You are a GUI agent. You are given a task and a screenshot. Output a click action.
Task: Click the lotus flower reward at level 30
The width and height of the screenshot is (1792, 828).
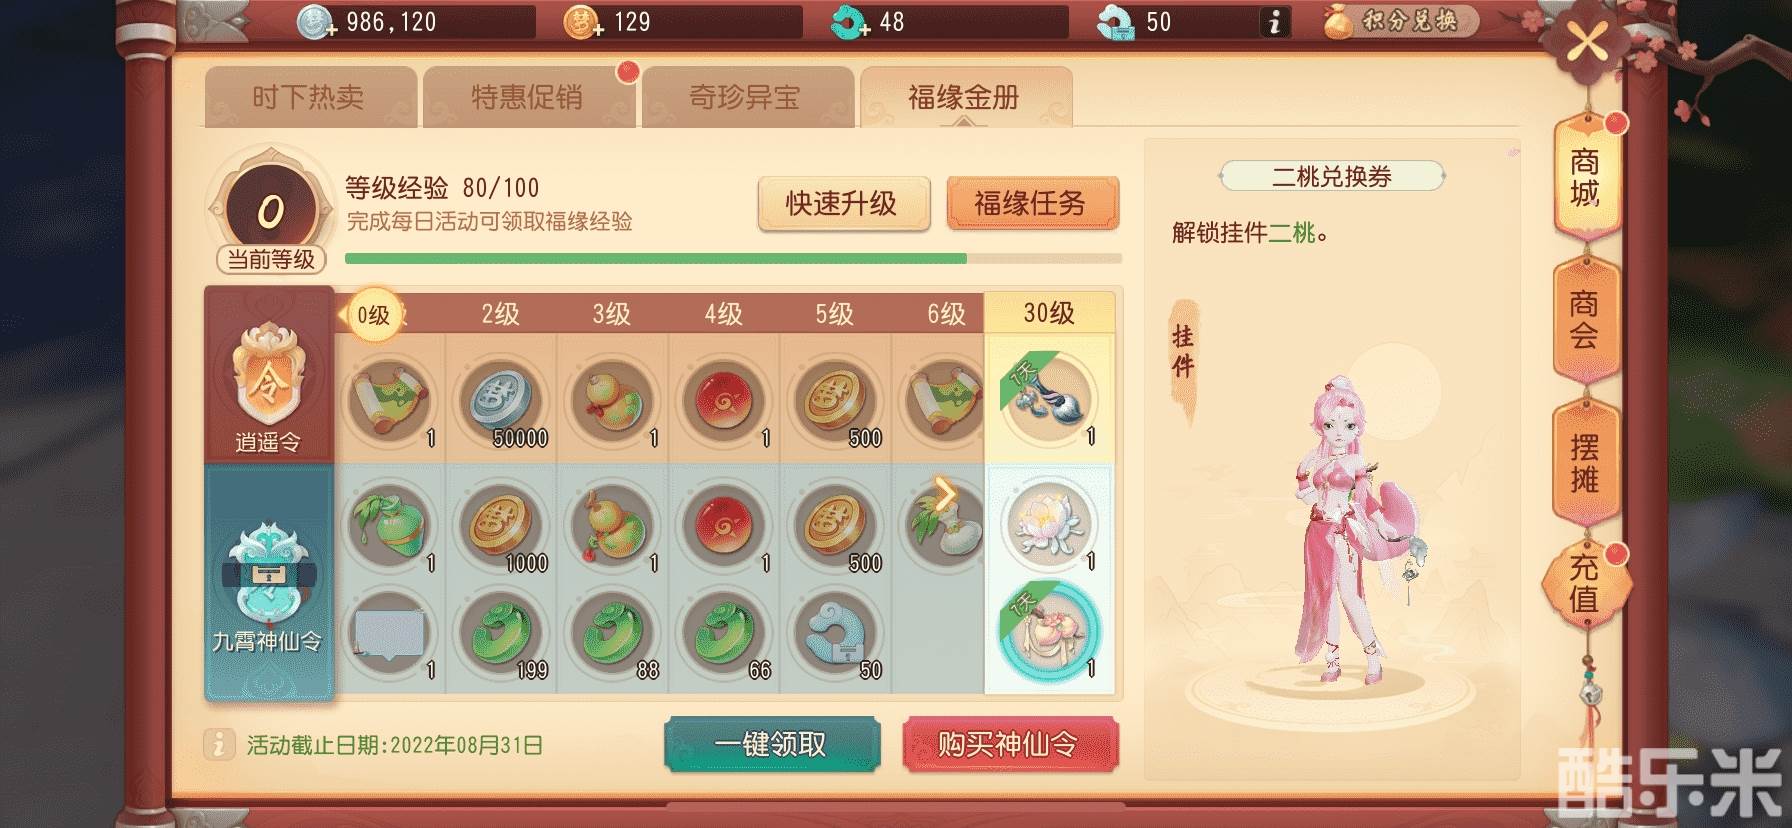pyautogui.click(x=1049, y=524)
